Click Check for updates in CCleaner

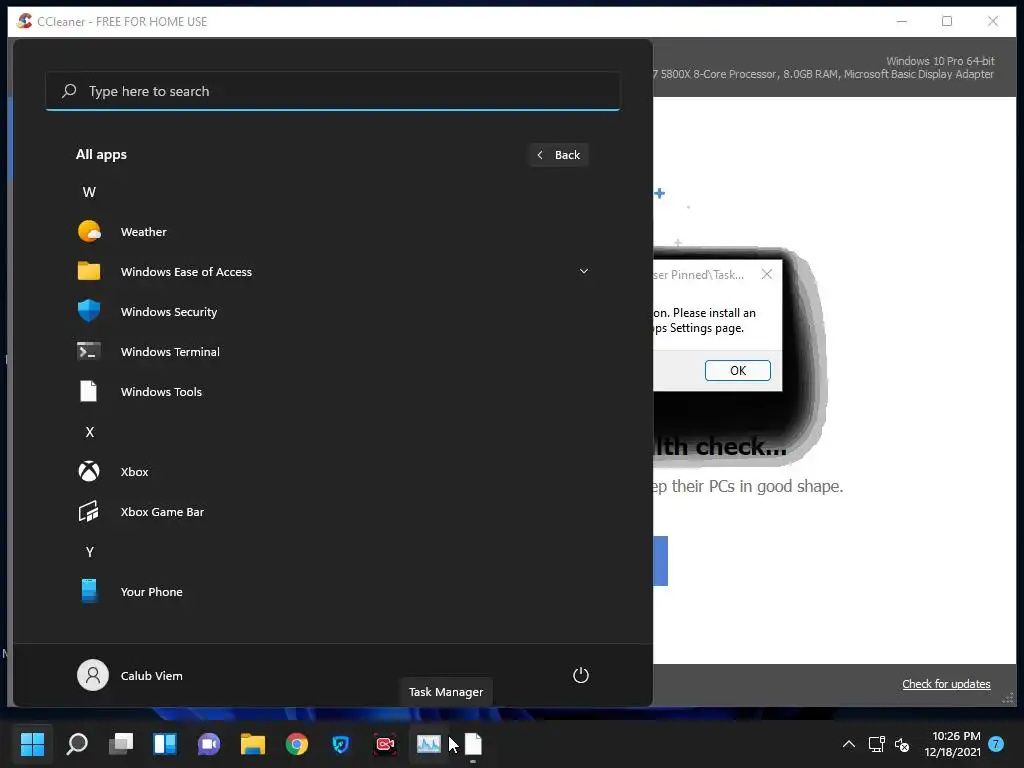[x=946, y=684]
